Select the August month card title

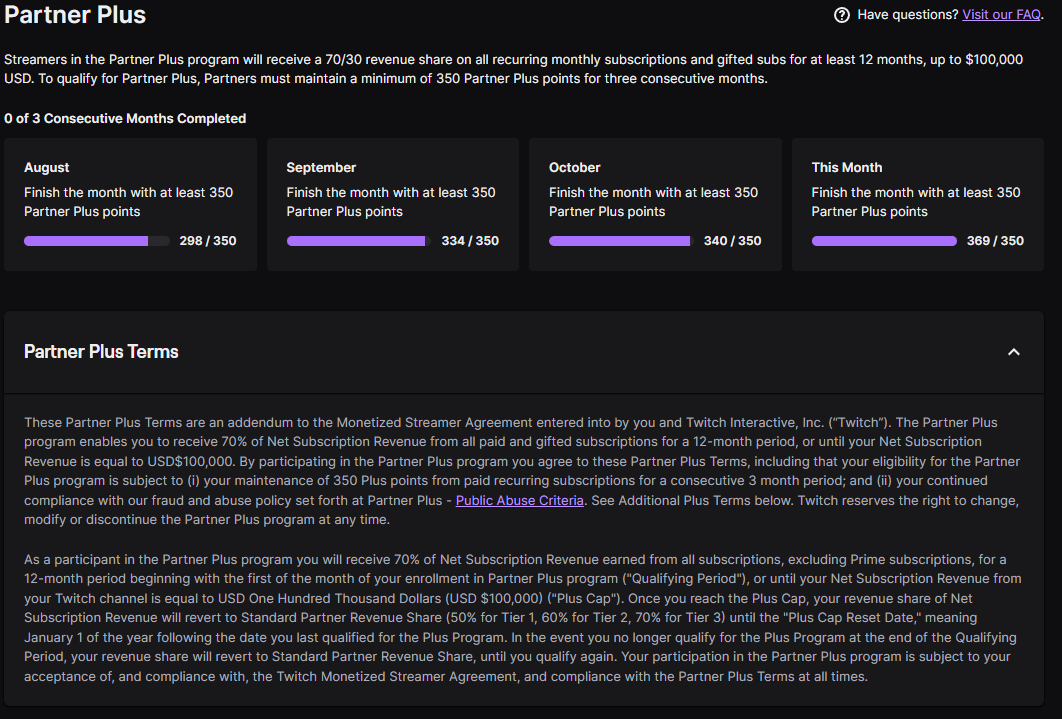pyautogui.click(x=47, y=167)
